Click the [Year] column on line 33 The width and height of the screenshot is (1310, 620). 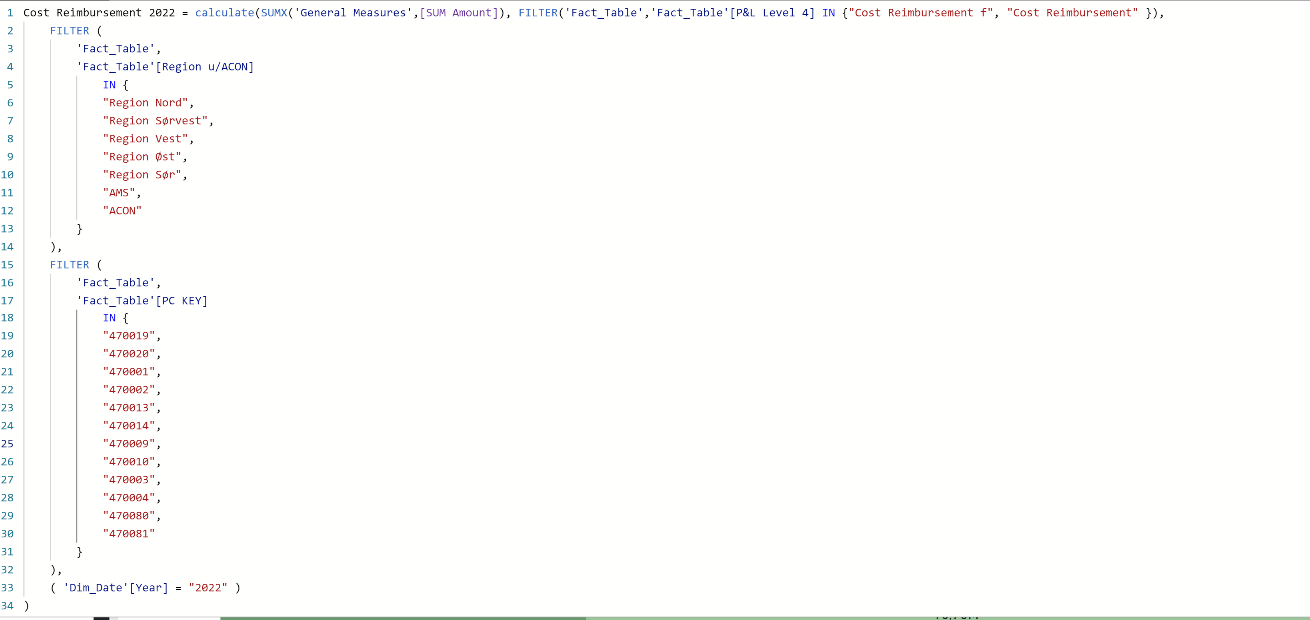149,588
